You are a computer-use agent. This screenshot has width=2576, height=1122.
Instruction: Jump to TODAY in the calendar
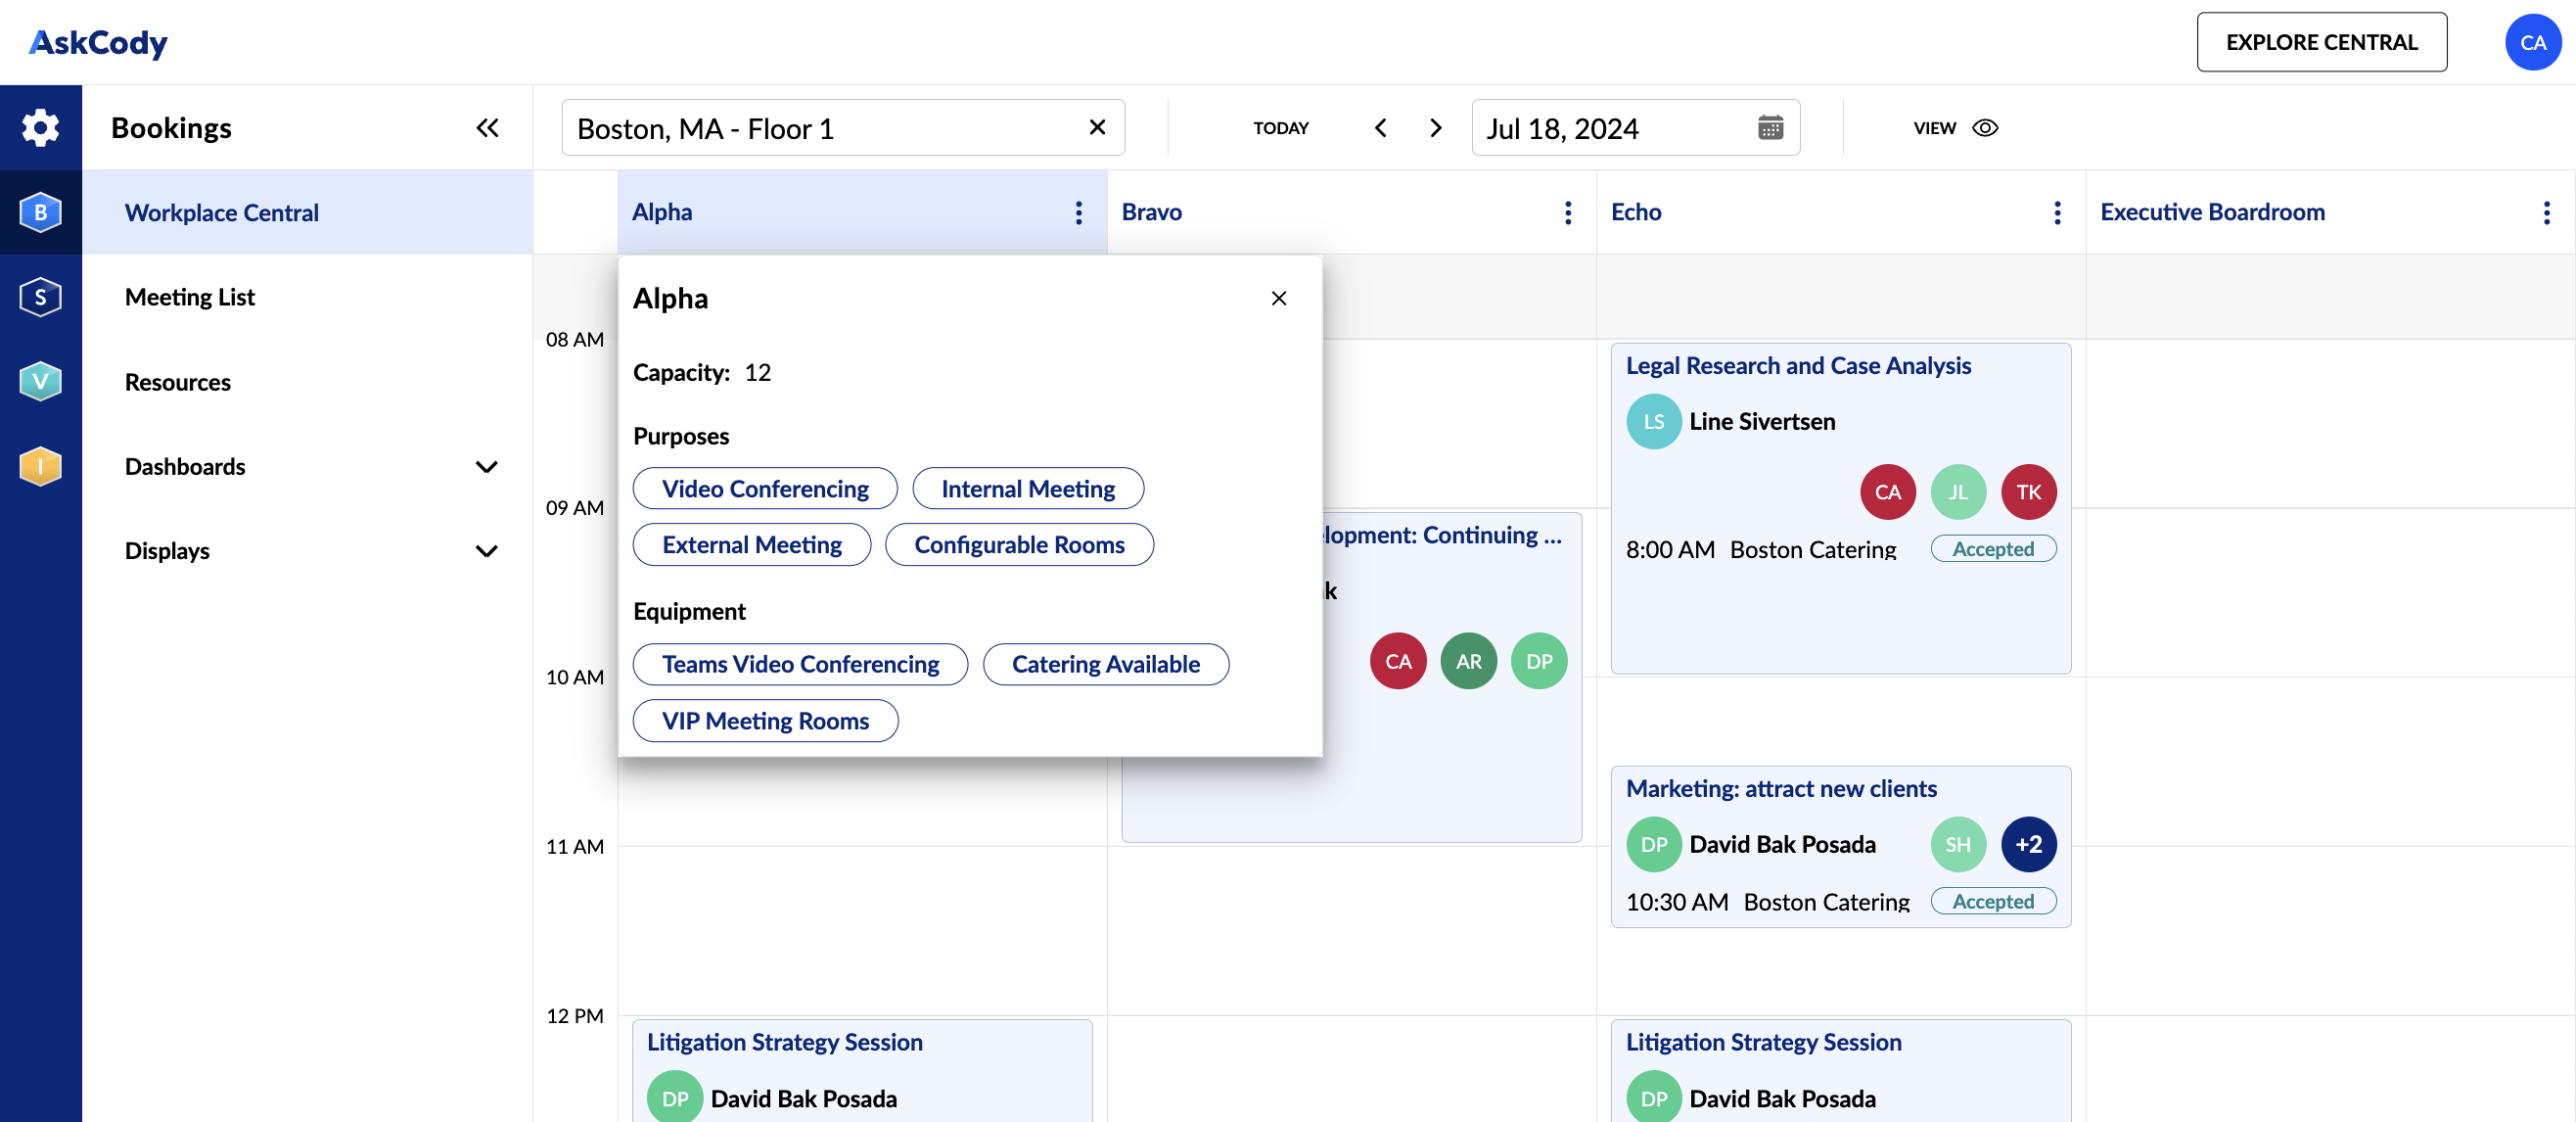pyautogui.click(x=1281, y=128)
